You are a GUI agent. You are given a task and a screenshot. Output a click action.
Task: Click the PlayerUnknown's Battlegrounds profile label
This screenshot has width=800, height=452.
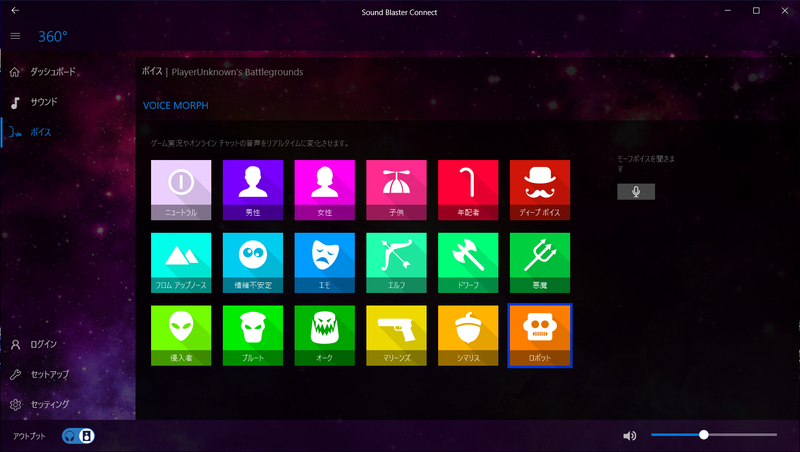tap(237, 72)
